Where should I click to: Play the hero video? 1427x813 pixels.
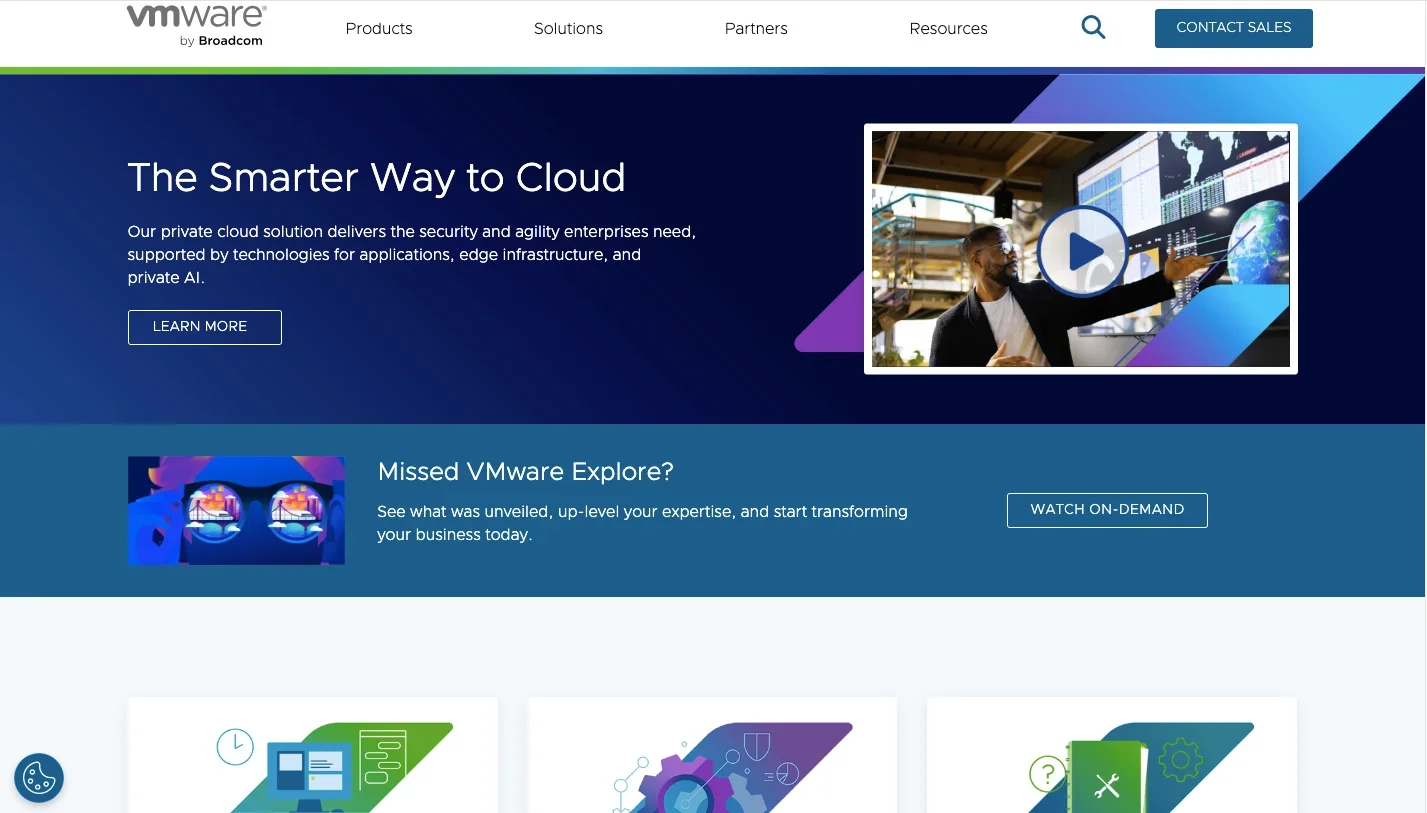point(1082,250)
